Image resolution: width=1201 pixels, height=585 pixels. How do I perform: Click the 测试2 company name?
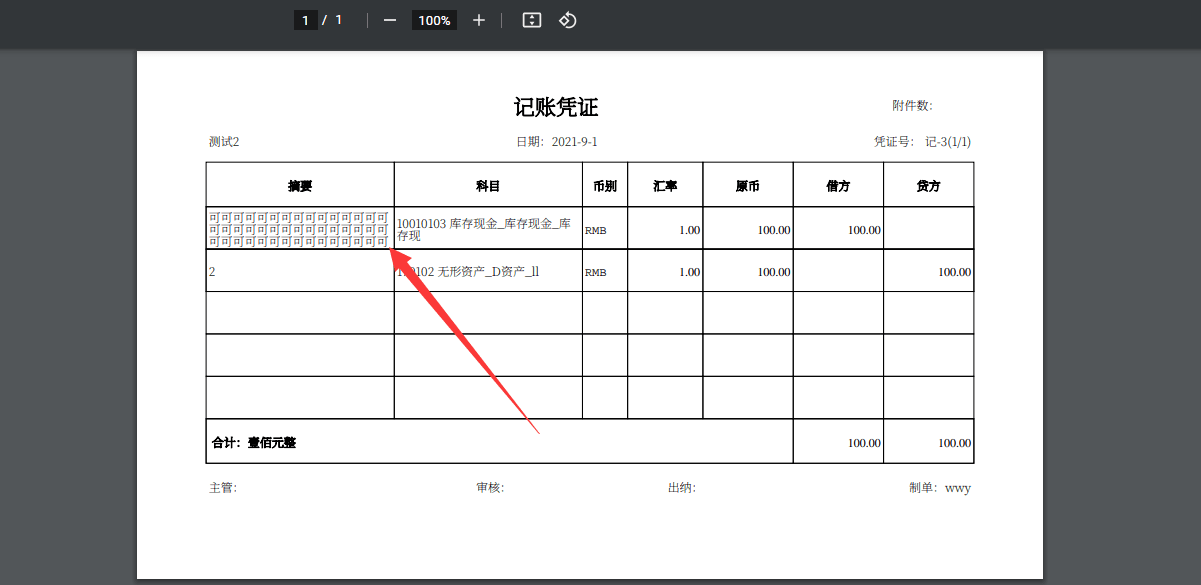click(224, 142)
